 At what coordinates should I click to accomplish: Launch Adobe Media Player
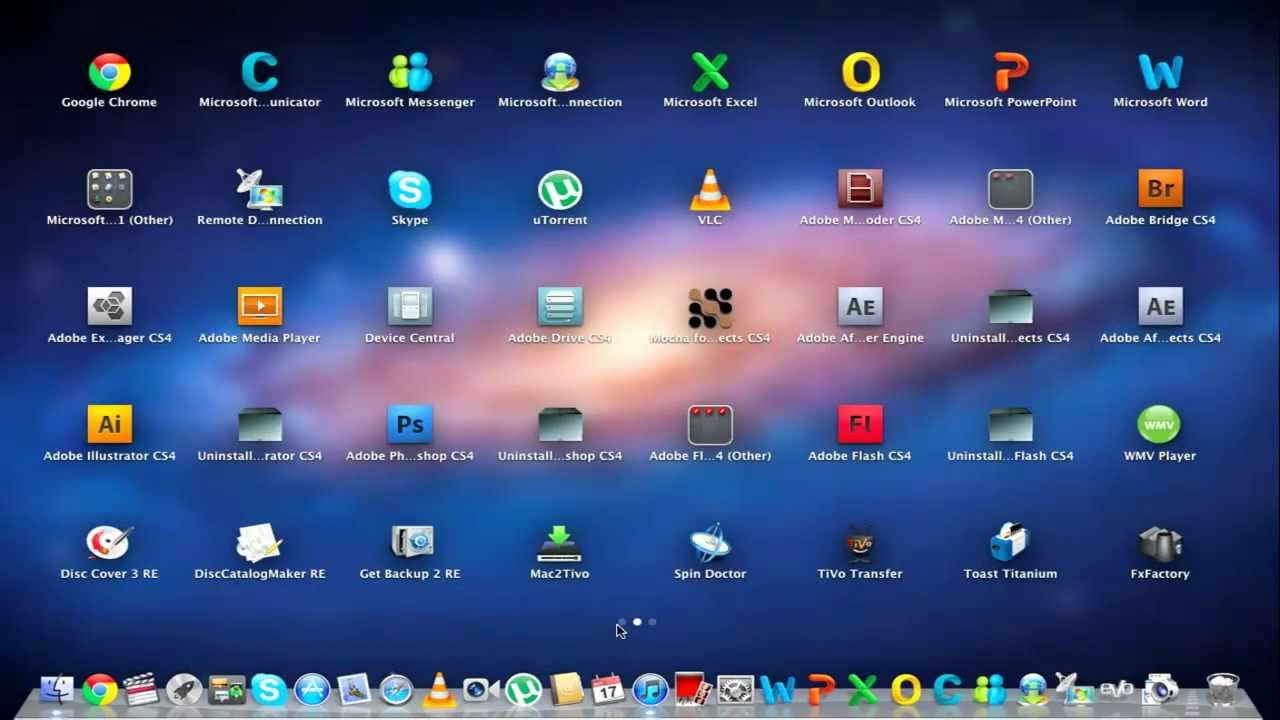pyautogui.click(x=259, y=307)
